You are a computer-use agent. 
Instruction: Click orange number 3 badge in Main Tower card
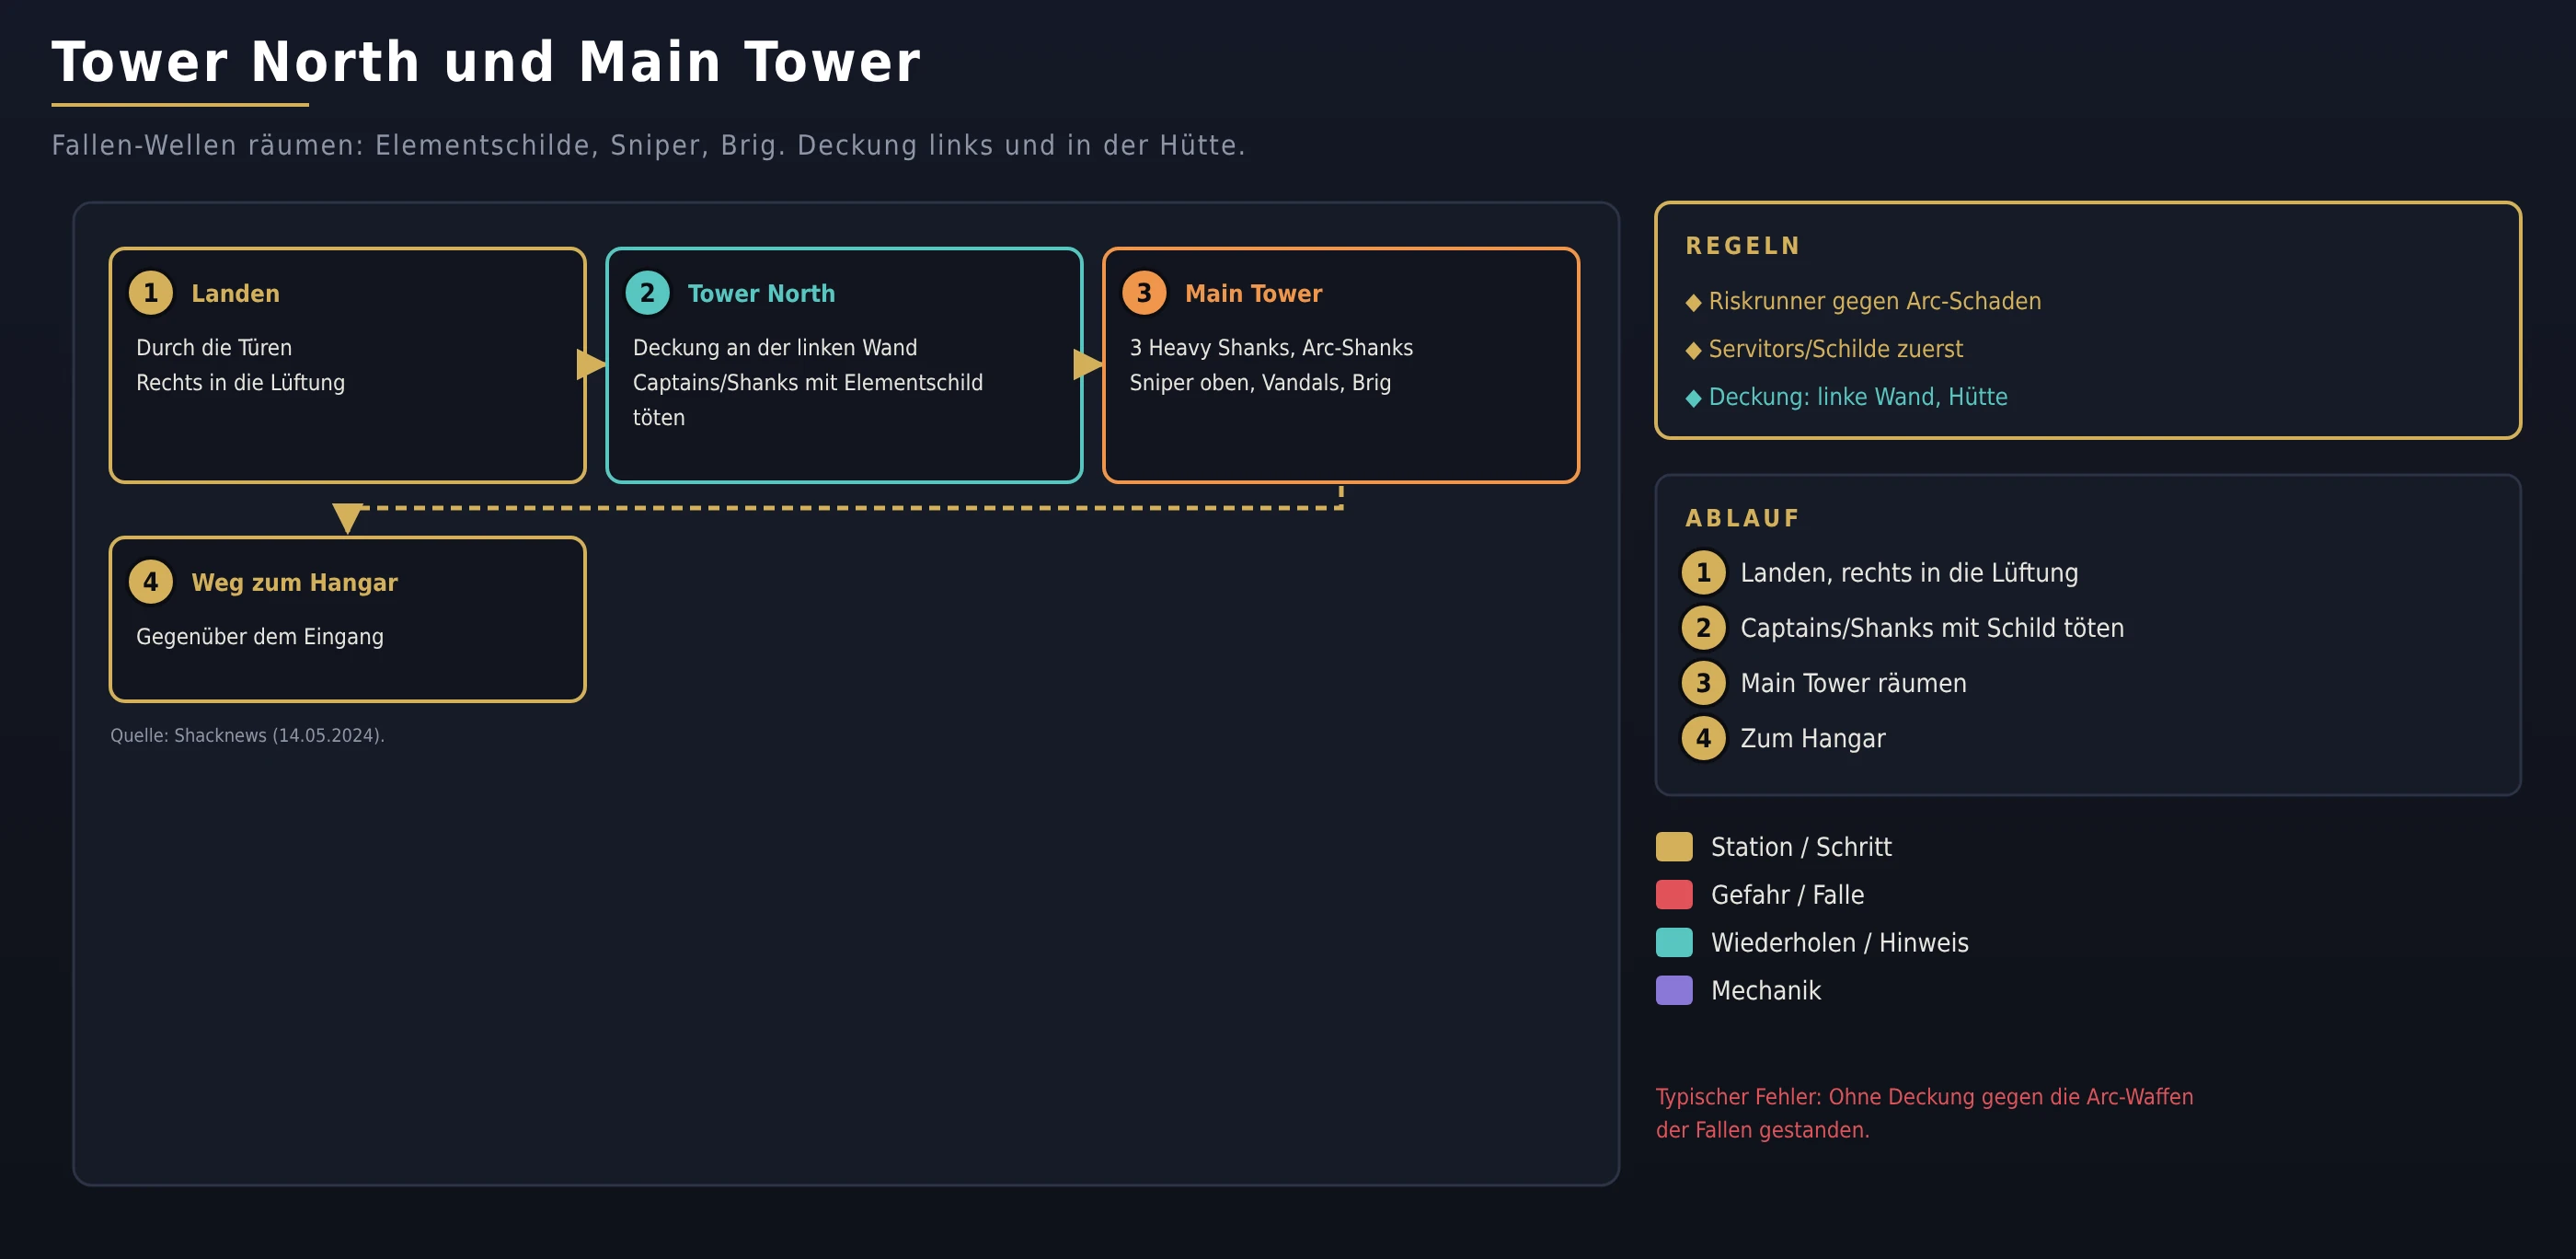pyautogui.click(x=1144, y=293)
